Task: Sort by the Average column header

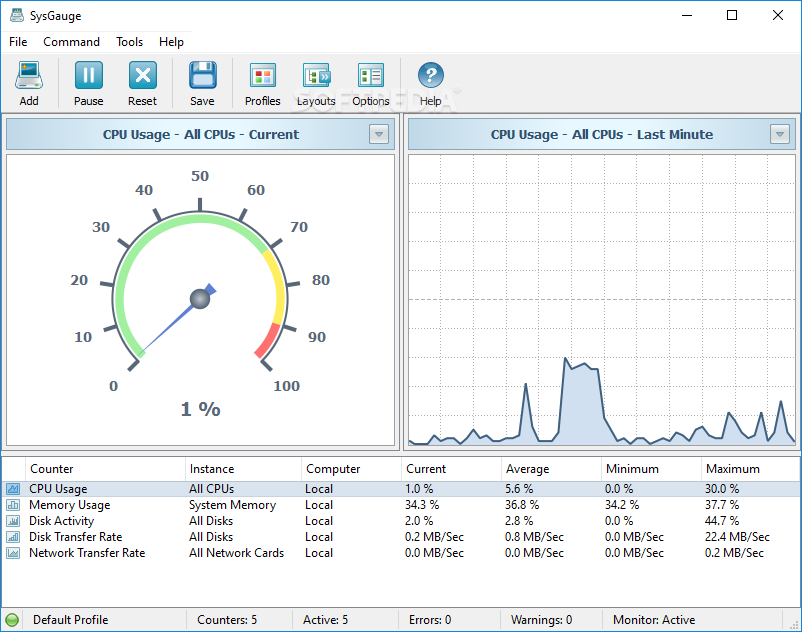Action: pyautogui.click(x=551, y=469)
